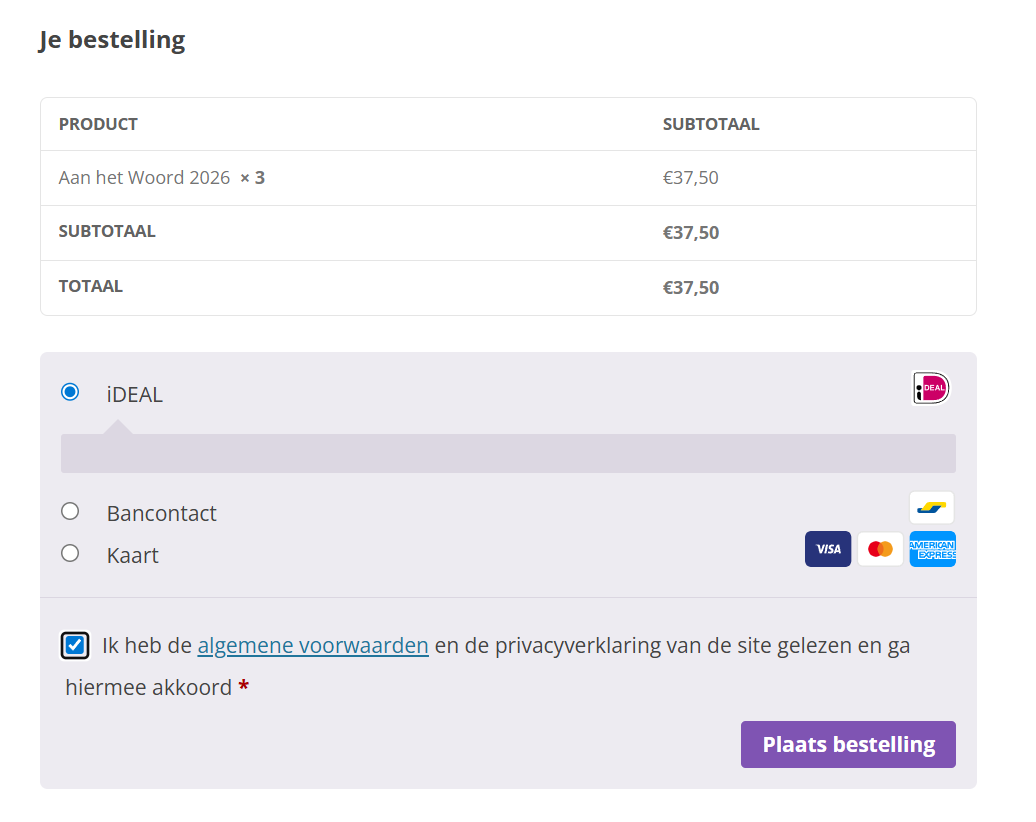
Task: Click the iDEAL payment logo icon
Action: tap(931, 388)
